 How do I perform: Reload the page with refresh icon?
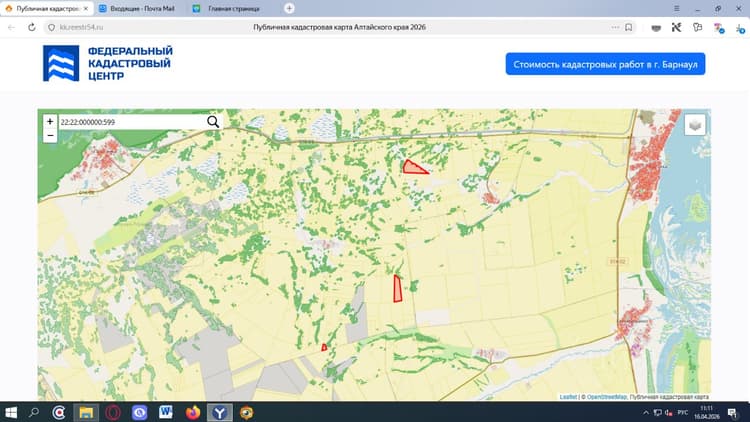coord(32,27)
